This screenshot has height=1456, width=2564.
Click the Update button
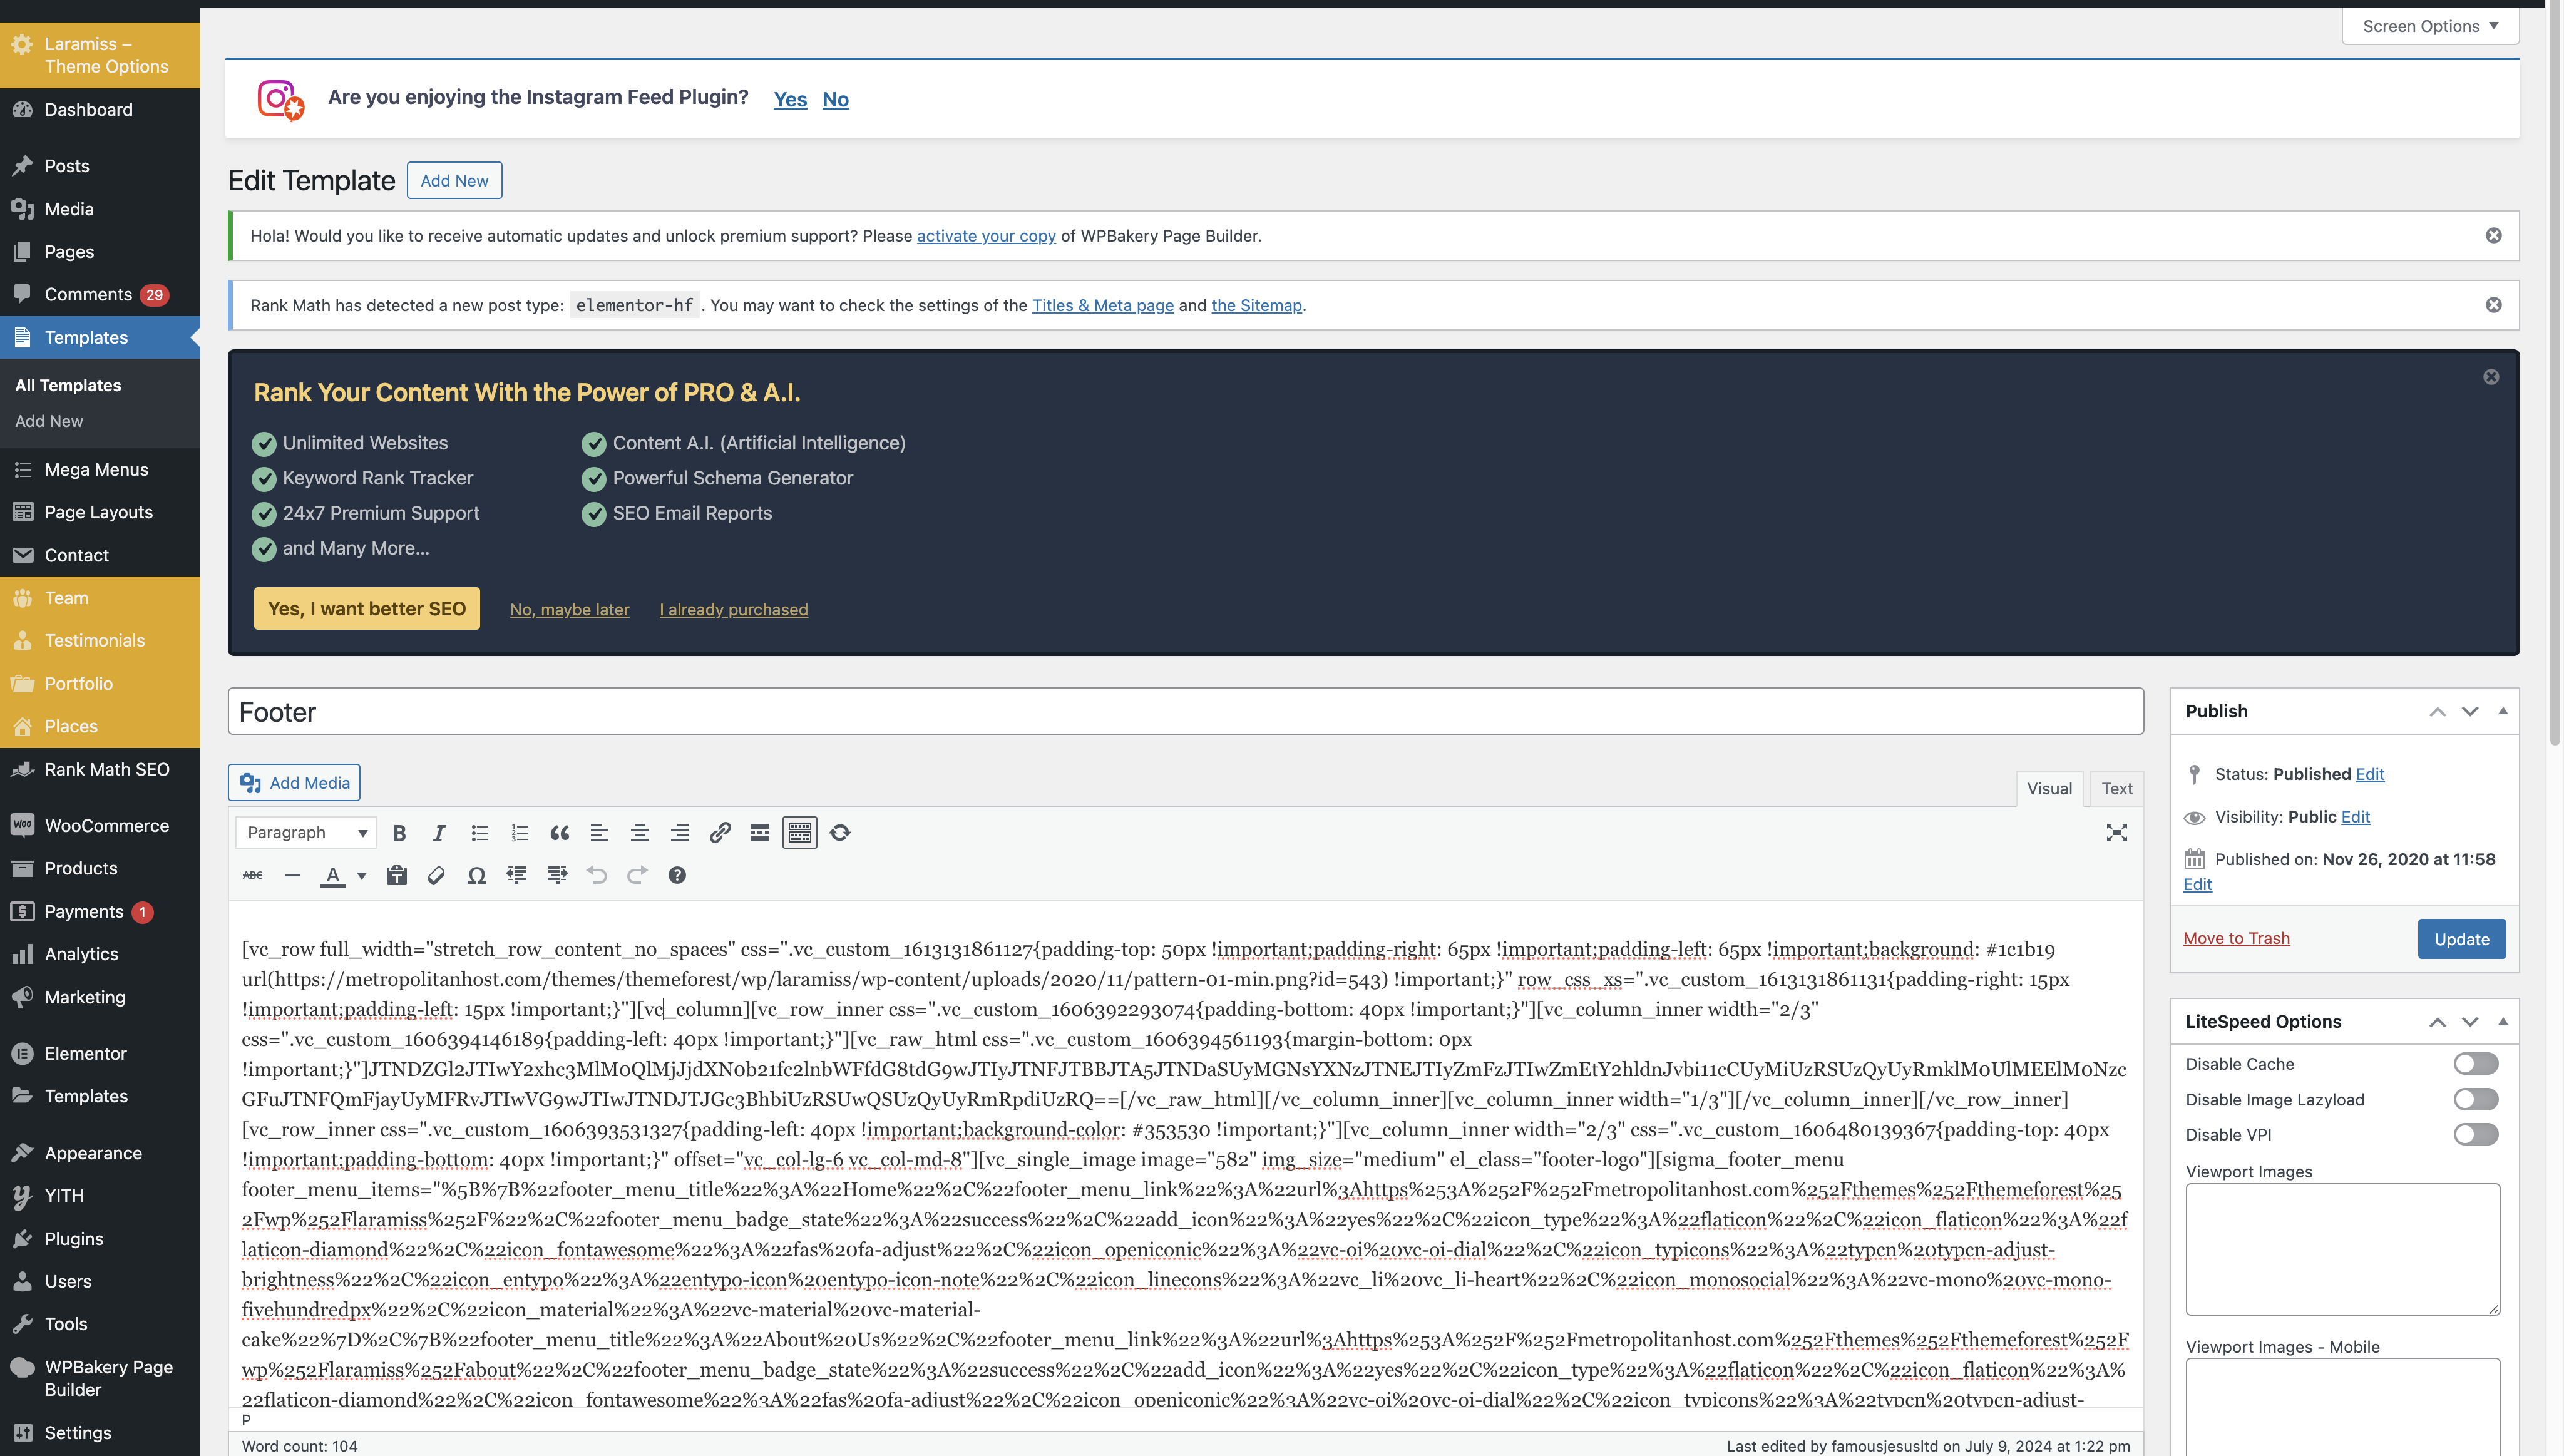click(x=2461, y=939)
